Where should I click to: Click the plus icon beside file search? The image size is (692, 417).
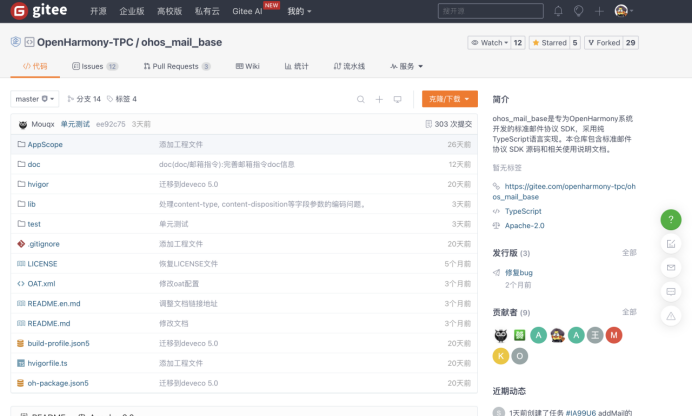coord(379,99)
